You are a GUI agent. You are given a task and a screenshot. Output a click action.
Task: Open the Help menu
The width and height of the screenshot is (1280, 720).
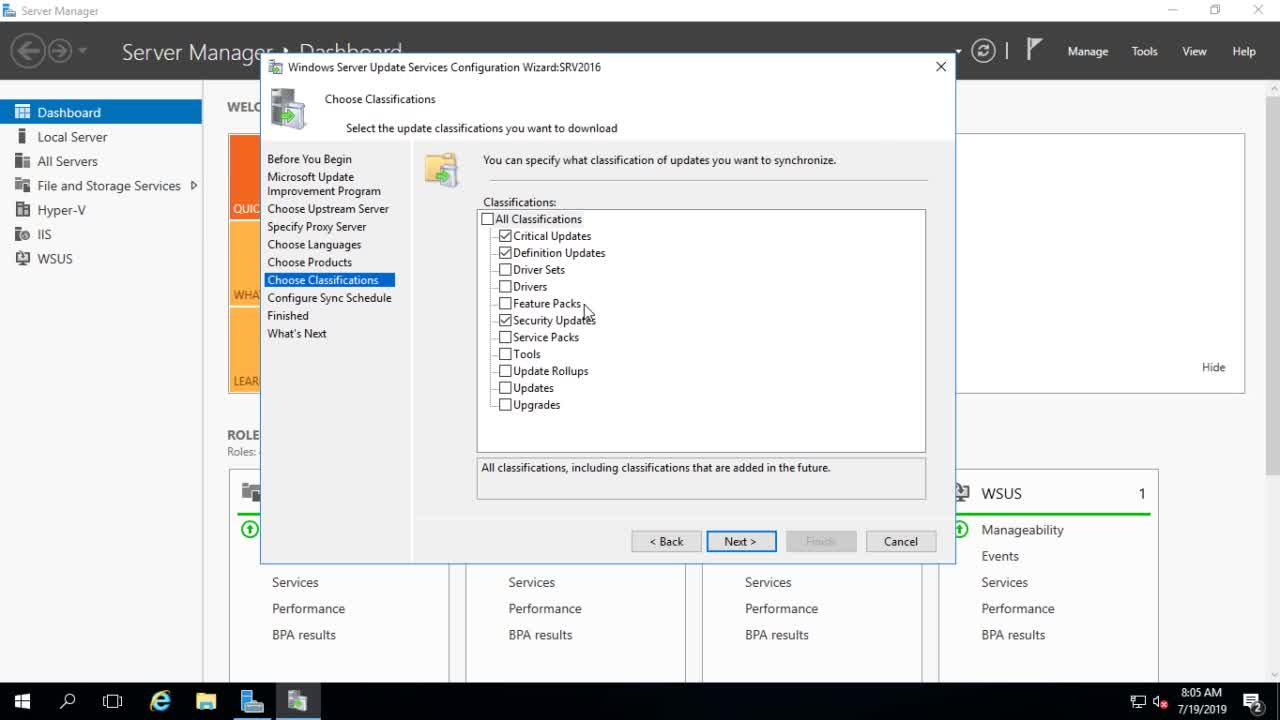tap(1244, 51)
